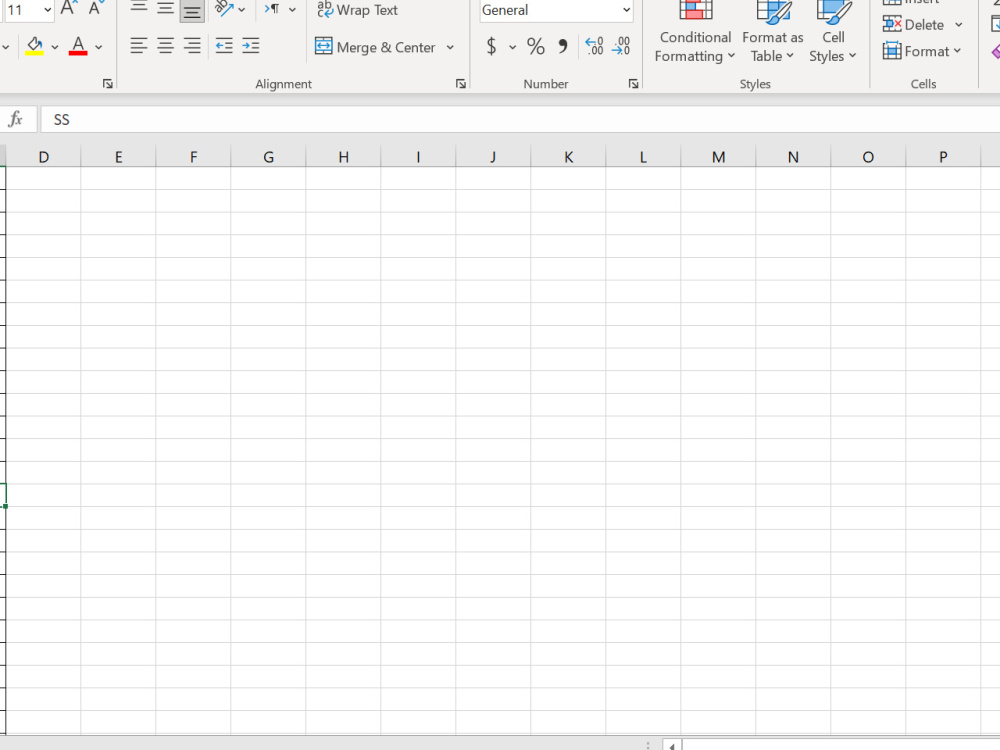Open the Alignment settings dialog launcher
Screen dimensions: 1000x750
tap(460, 84)
